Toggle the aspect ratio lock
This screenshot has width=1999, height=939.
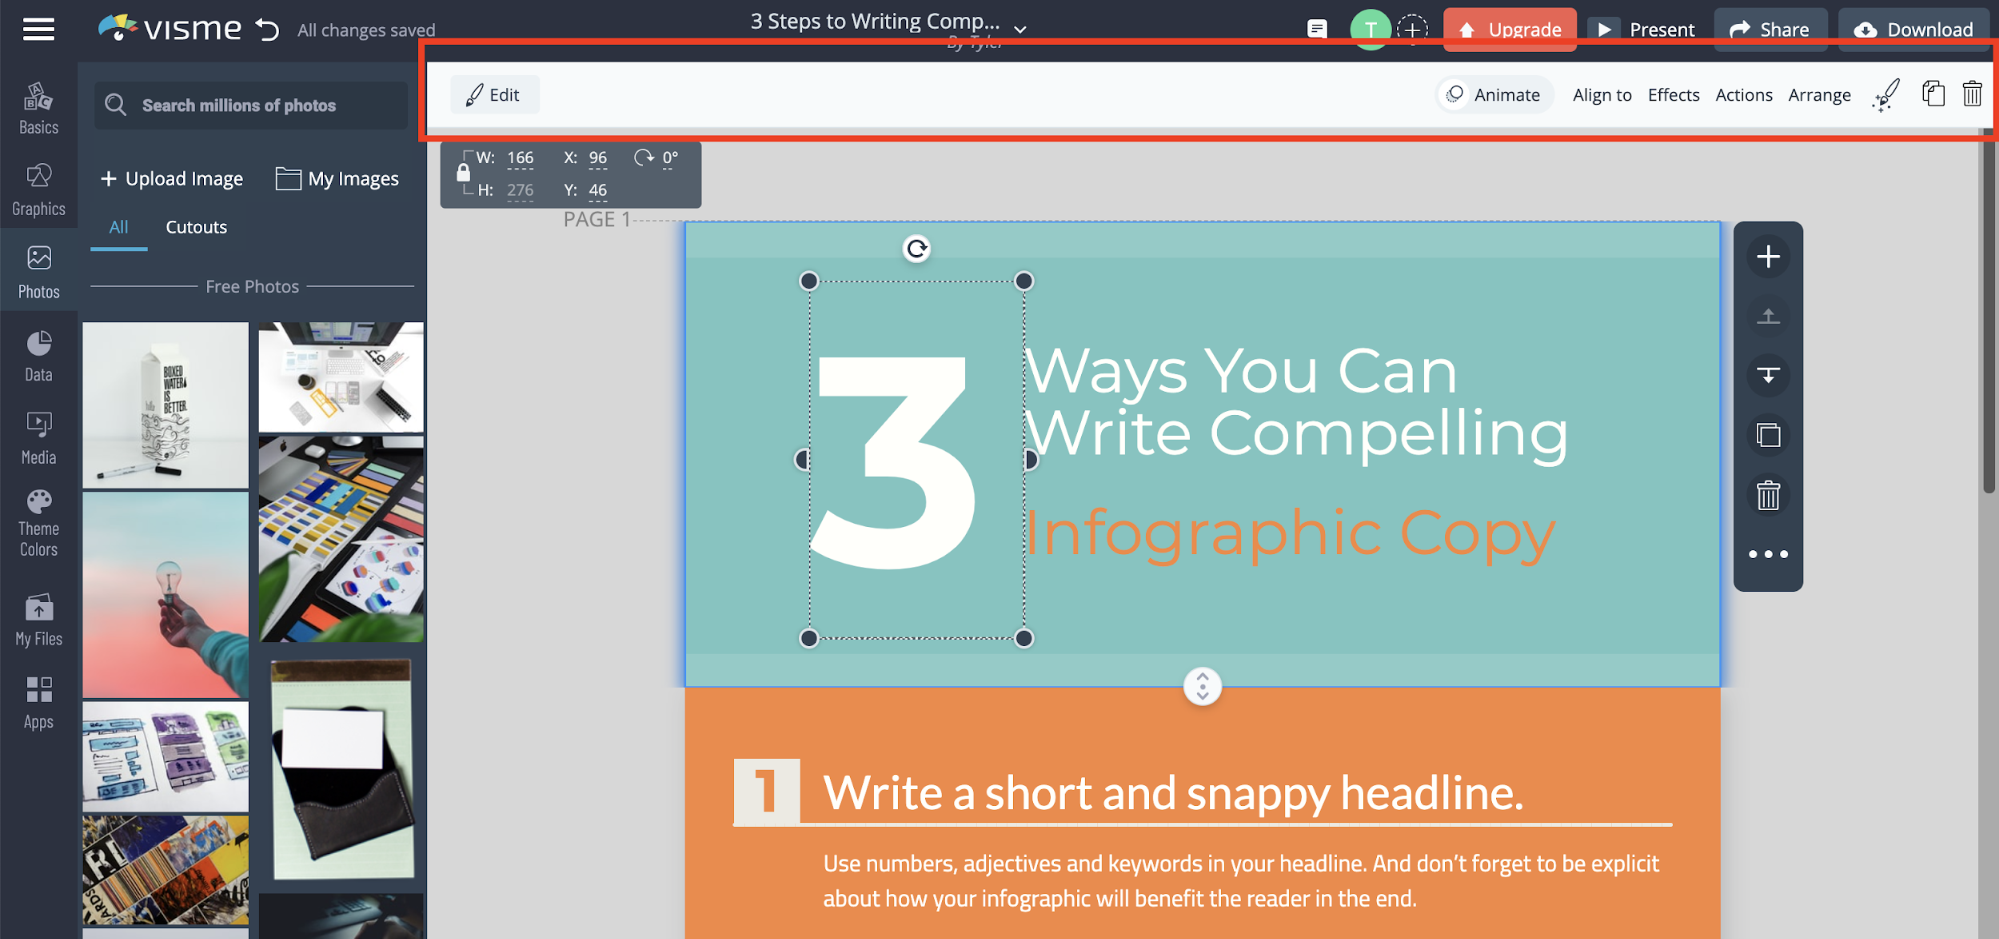[463, 173]
